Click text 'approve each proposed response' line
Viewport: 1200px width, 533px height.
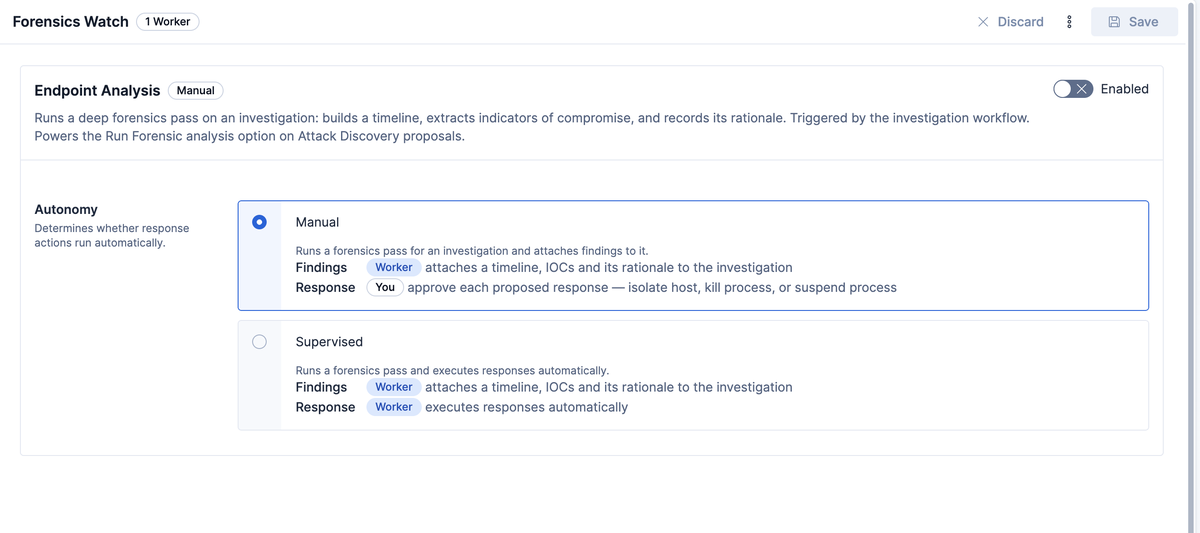click(x=652, y=287)
